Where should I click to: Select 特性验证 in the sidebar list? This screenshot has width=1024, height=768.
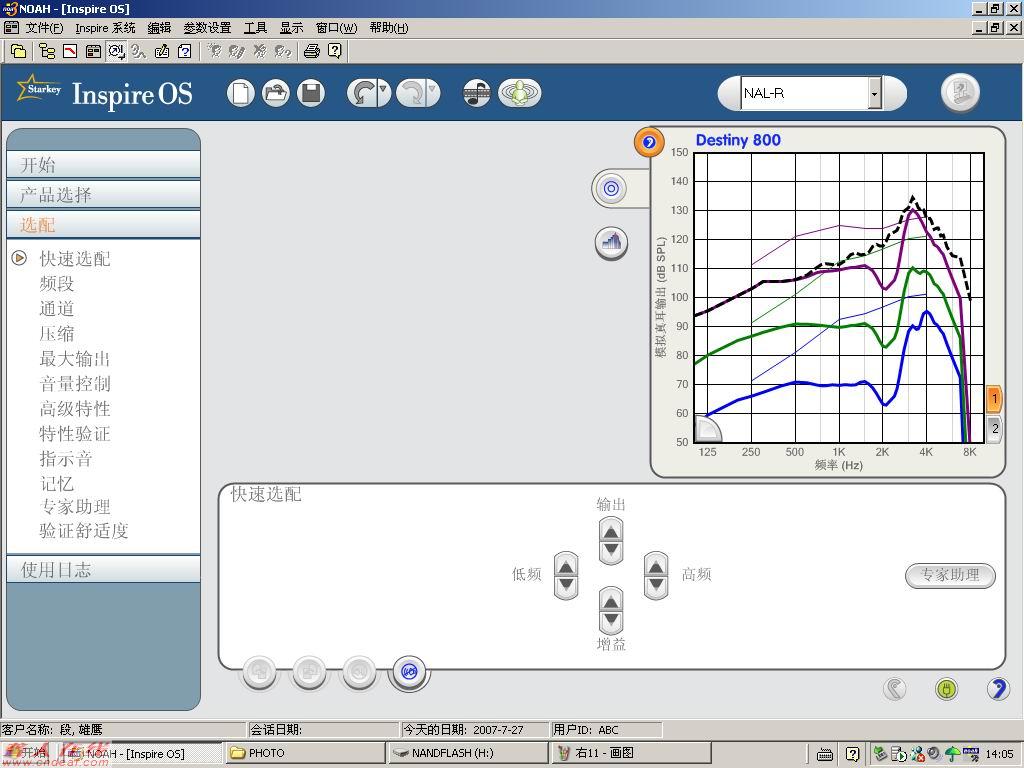(x=74, y=433)
